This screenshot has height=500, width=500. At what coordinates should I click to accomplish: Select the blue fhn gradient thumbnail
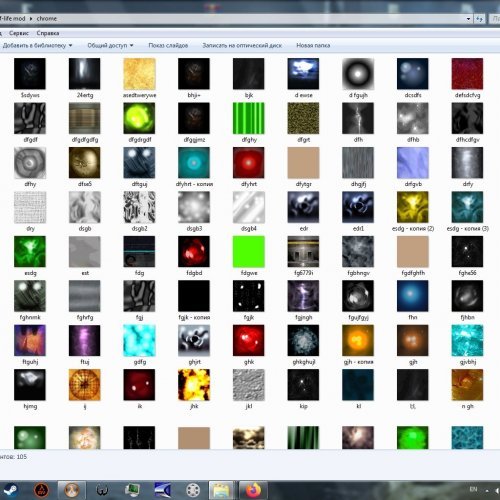click(413, 296)
